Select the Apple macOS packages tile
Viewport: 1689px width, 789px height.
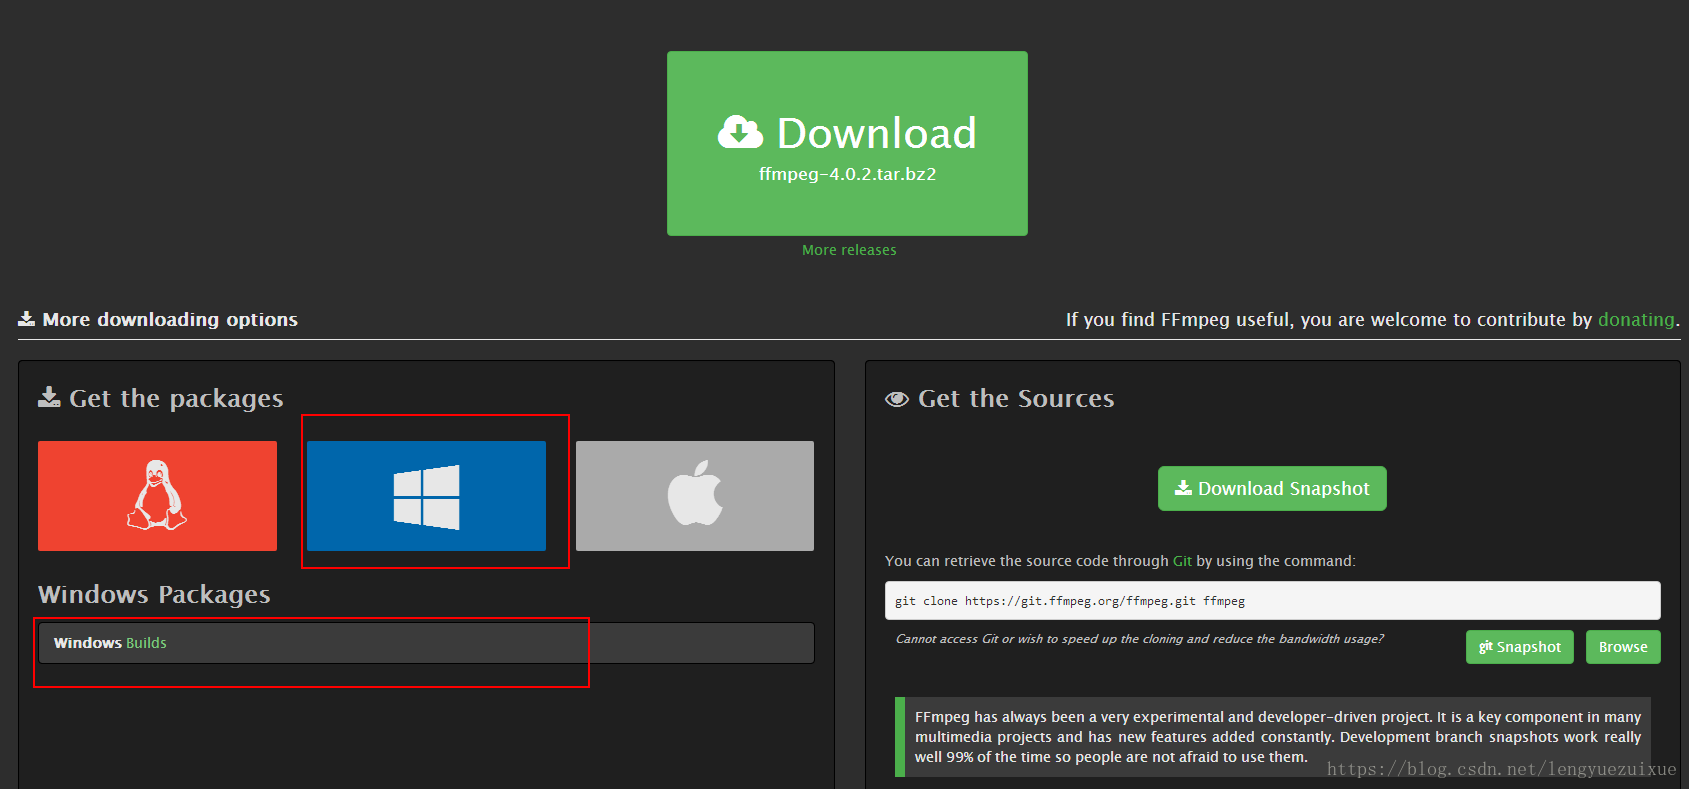click(x=695, y=496)
